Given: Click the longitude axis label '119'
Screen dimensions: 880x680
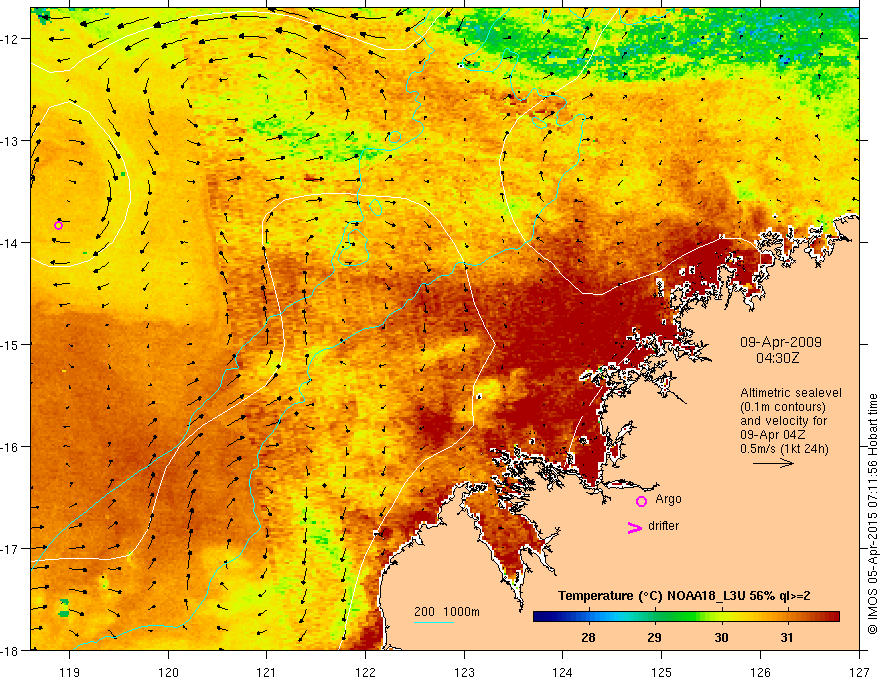Looking at the screenshot, I should click(69, 672).
